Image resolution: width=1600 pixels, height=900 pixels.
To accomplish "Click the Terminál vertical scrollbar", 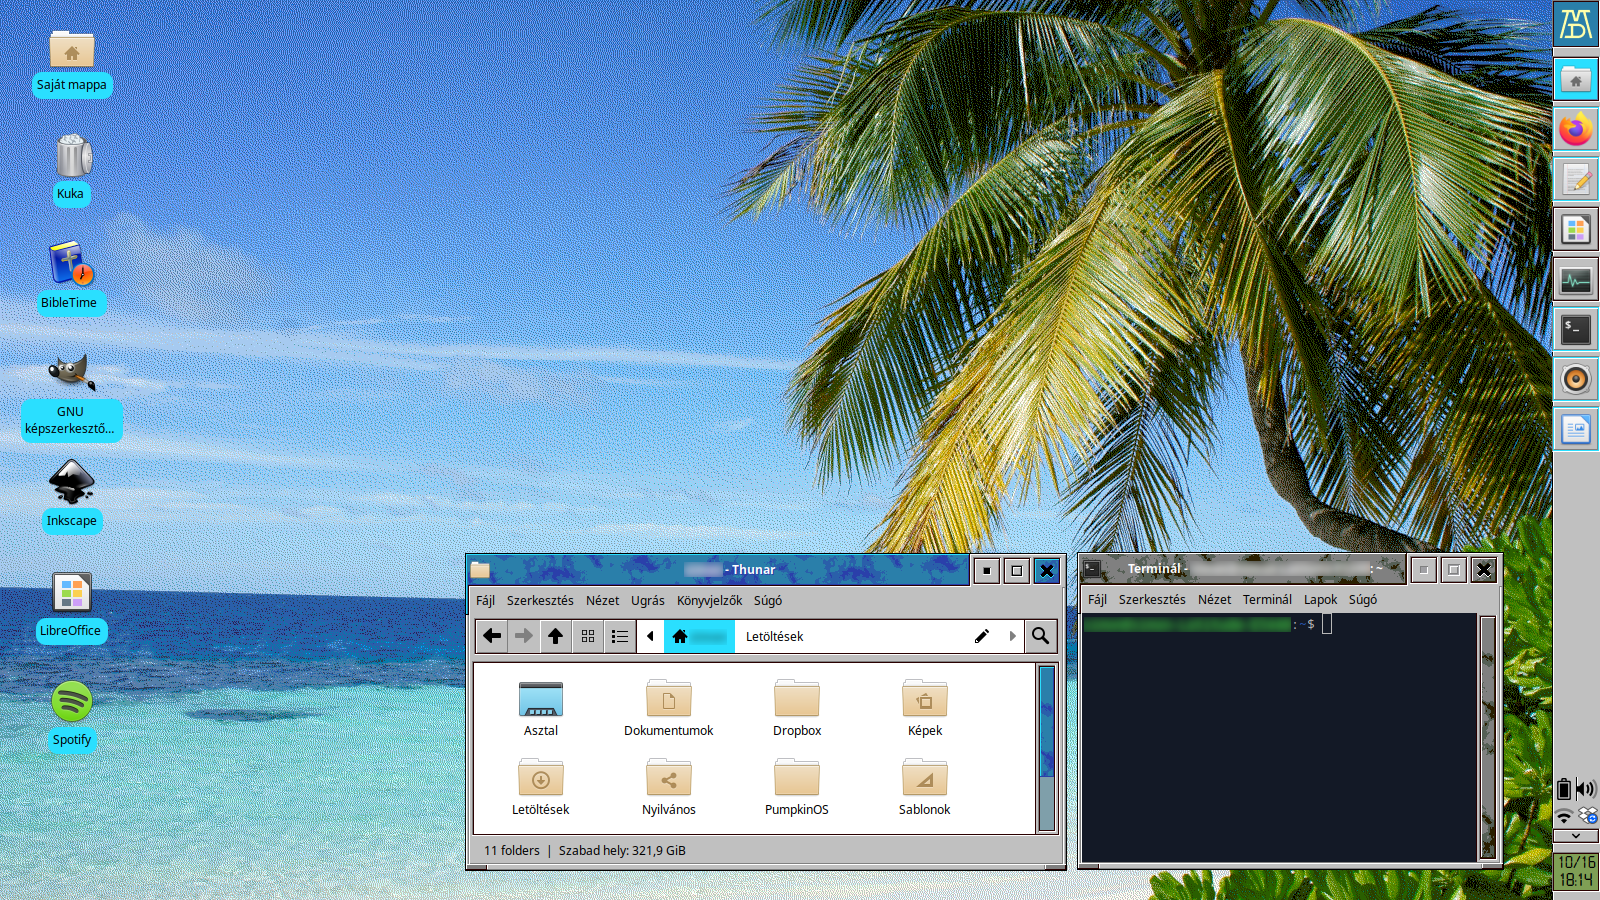I will tap(1488, 738).
